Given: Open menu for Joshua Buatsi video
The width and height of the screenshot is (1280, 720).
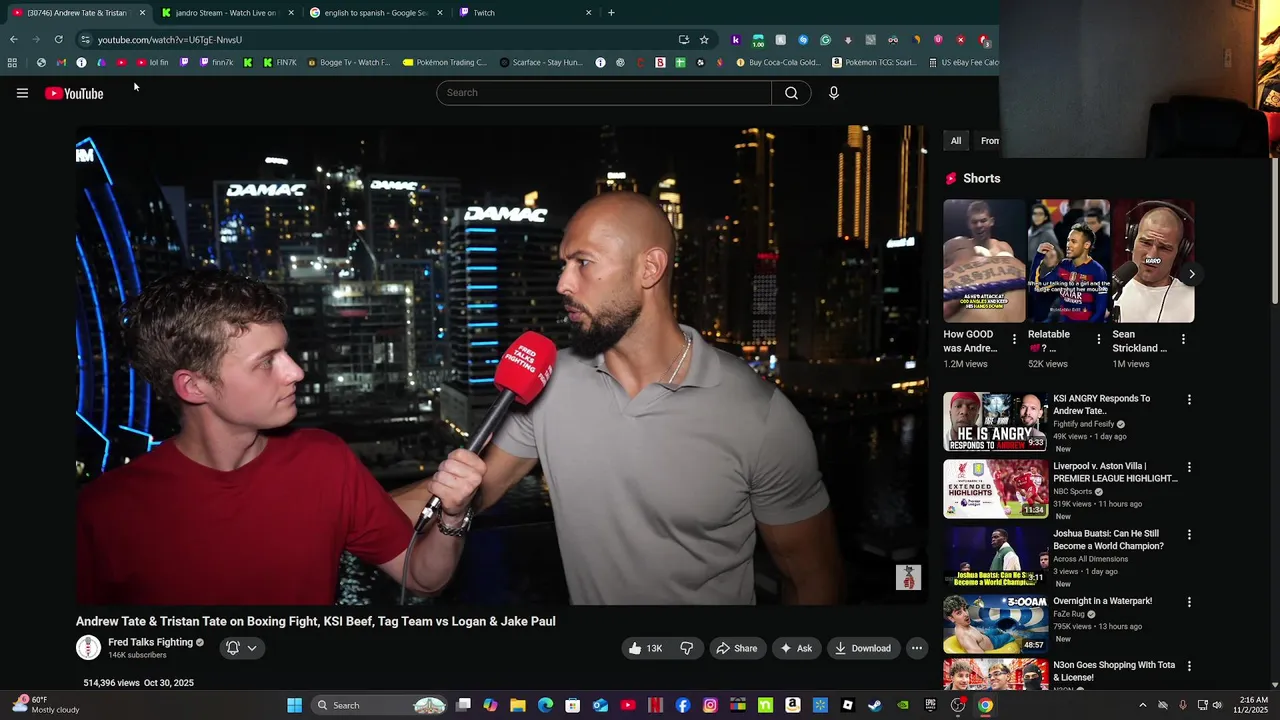Looking at the screenshot, I should [1189, 534].
